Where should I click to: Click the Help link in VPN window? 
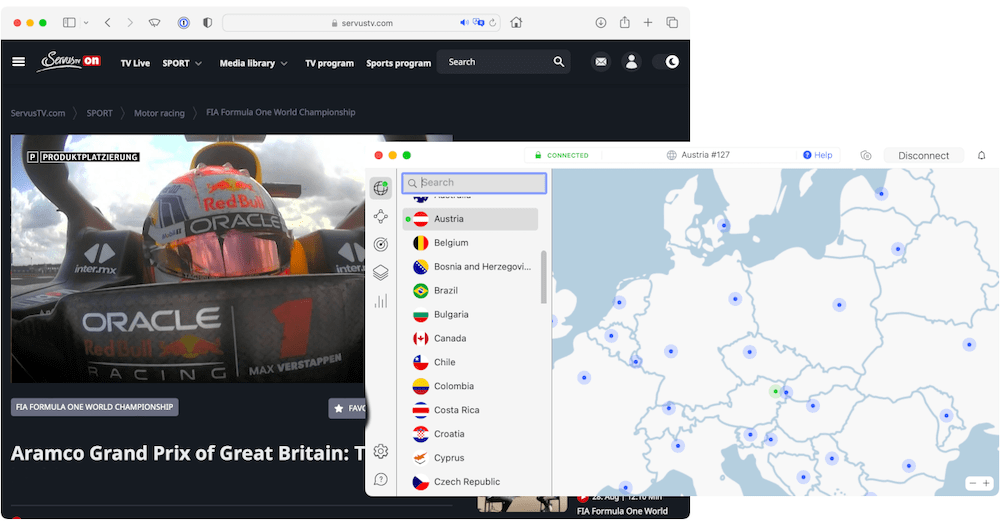[x=818, y=155]
